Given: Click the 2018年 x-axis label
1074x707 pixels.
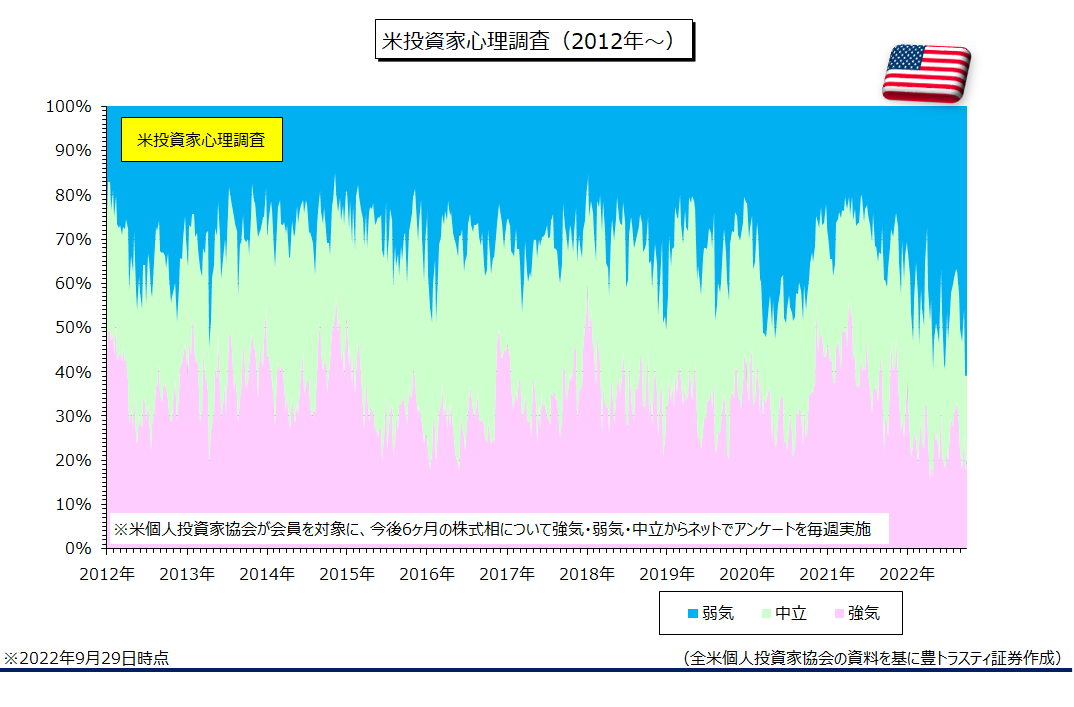Looking at the screenshot, I should pos(587,574).
